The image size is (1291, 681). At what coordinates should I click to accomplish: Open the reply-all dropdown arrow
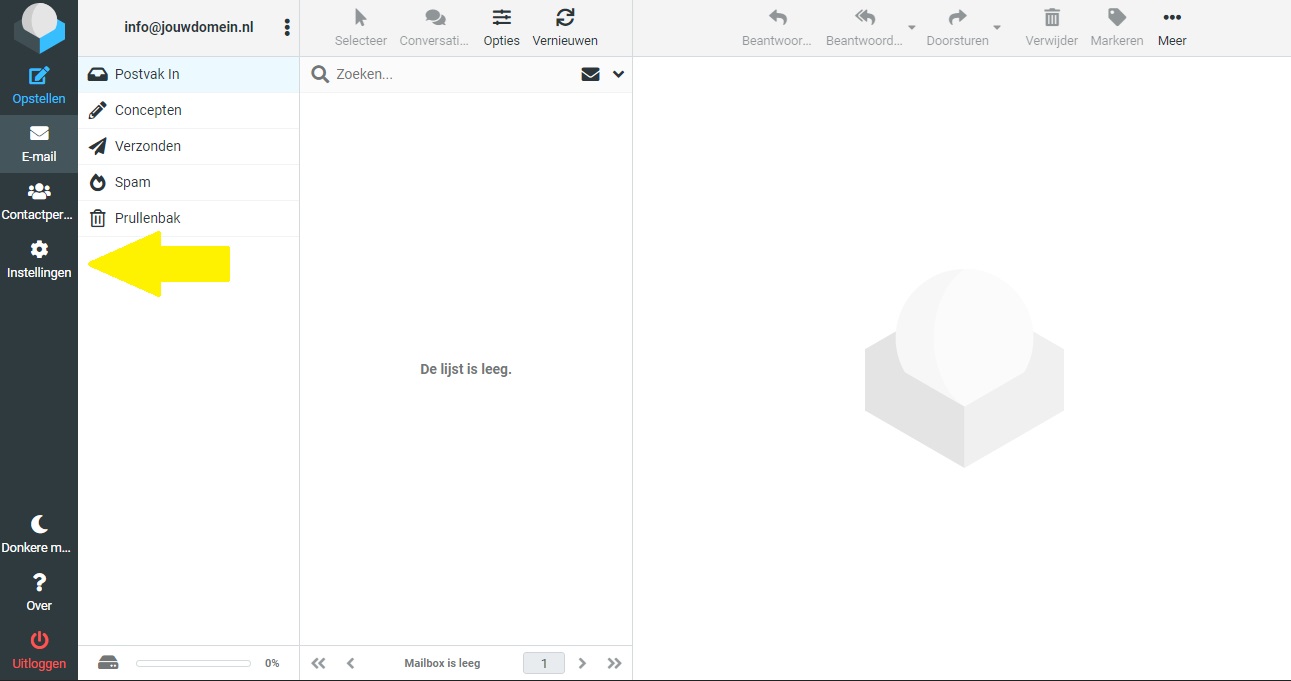(x=911, y=27)
